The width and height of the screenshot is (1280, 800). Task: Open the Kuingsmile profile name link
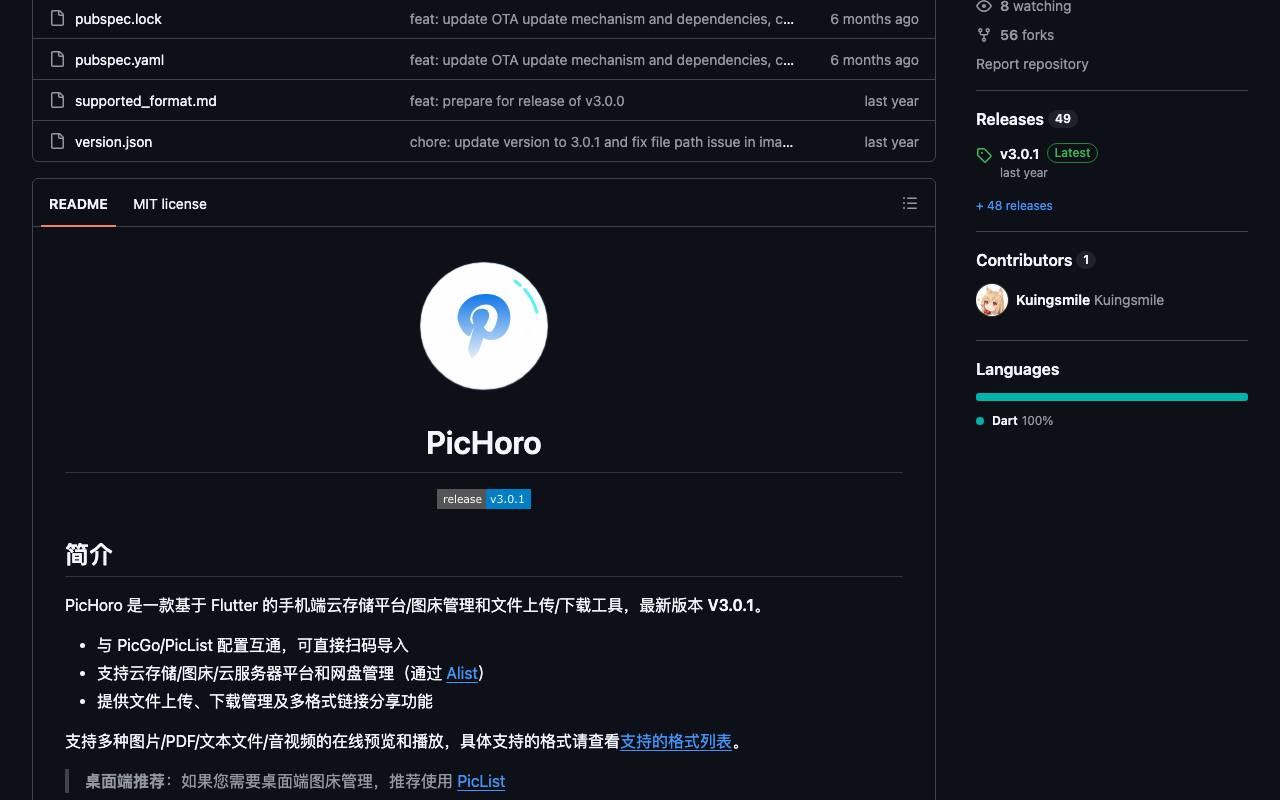[1053, 300]
